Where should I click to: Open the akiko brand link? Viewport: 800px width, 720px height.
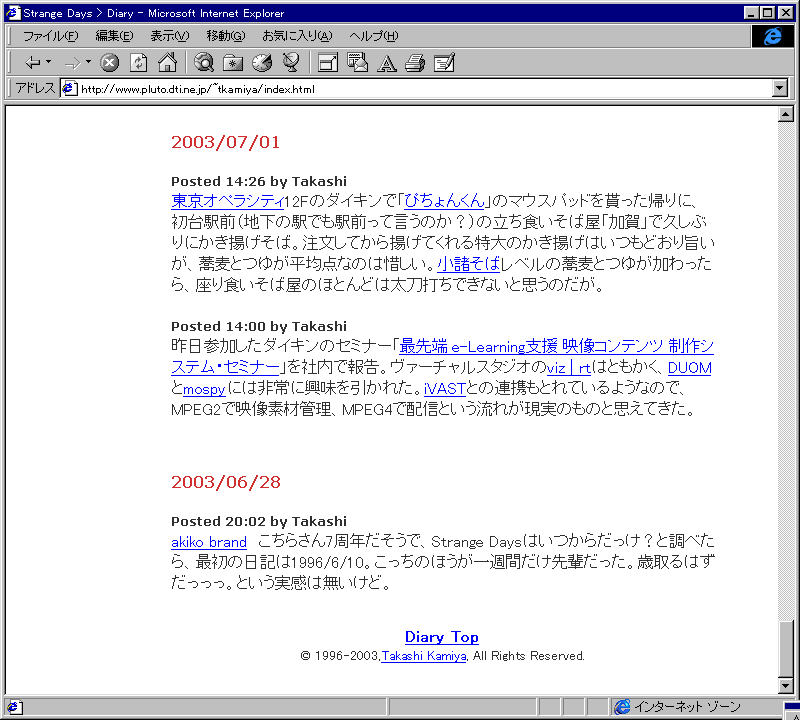pos(209,541)
